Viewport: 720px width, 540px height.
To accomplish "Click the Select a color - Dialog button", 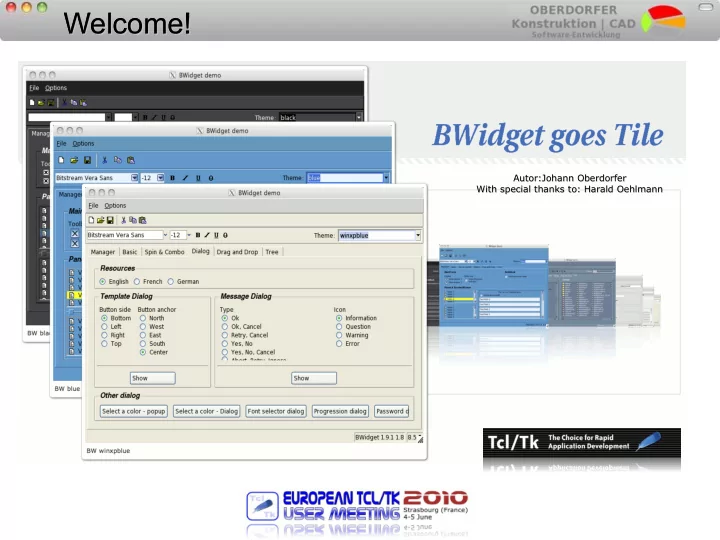I will [207, 411].
